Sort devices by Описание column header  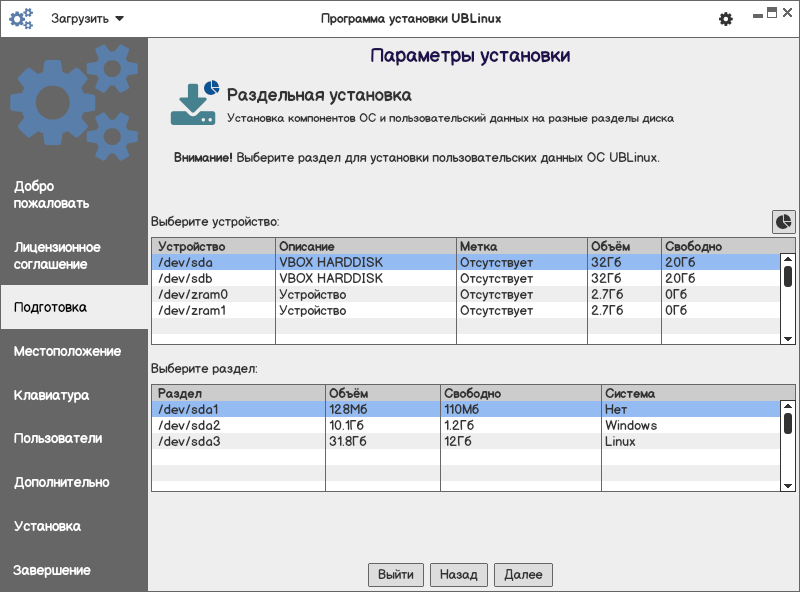coord(366,246)
